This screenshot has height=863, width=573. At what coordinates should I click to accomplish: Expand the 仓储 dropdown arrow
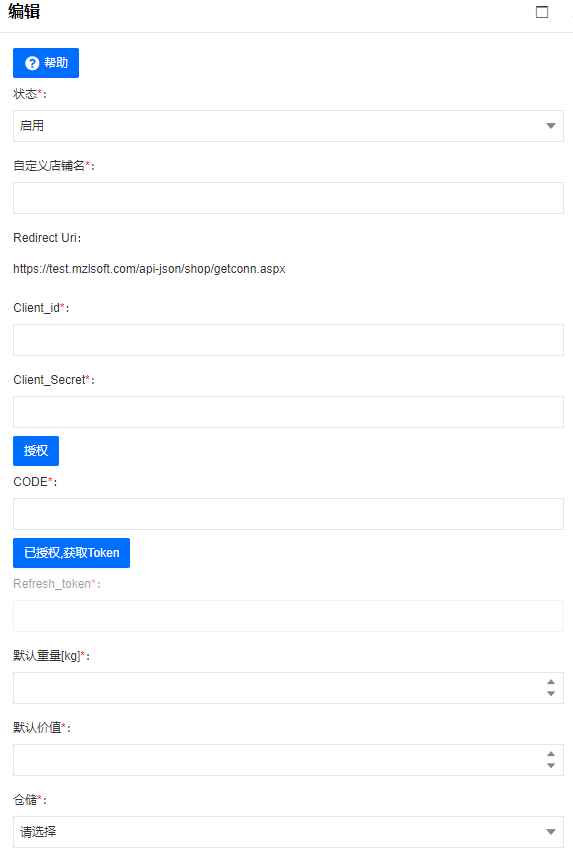pyautogui.click(x=550, y=832)
